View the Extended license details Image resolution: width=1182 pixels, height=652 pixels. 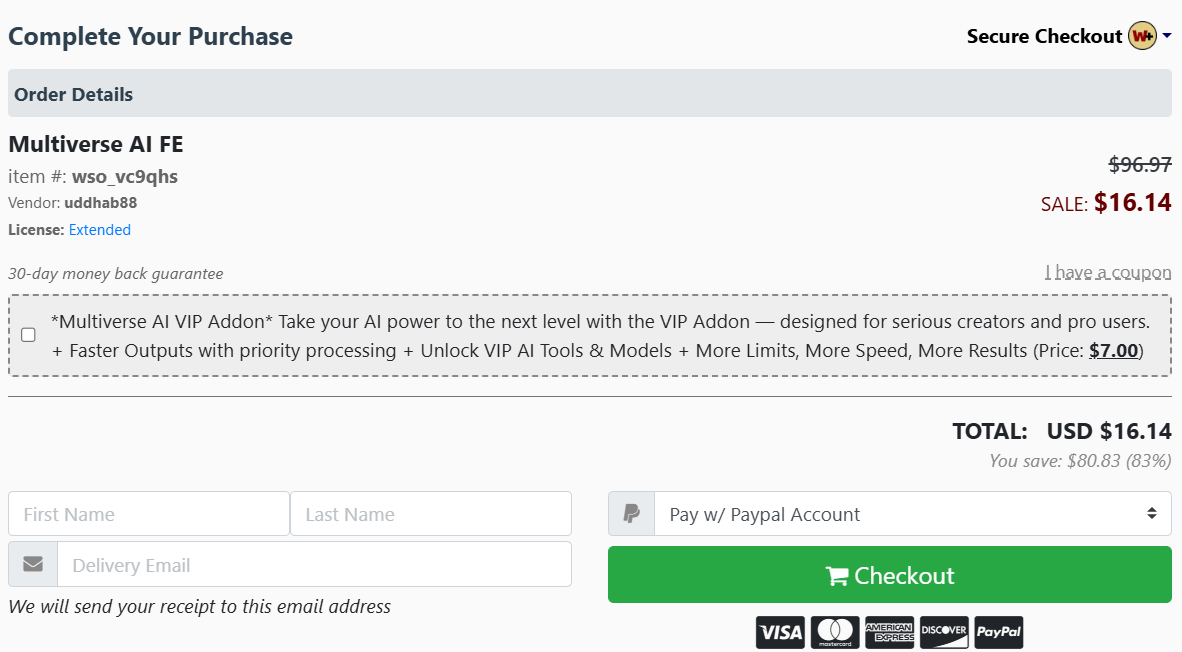[99, 229]
